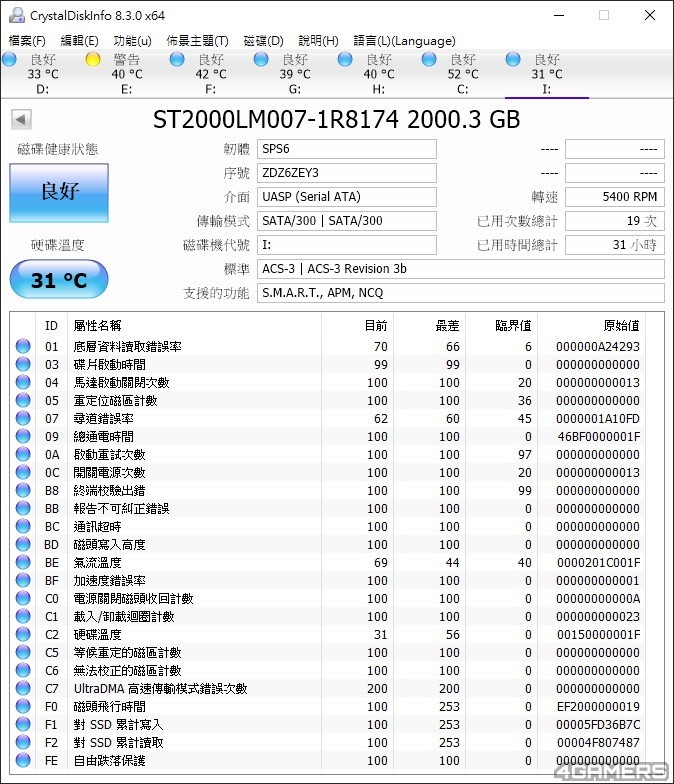Select row 磁頭寫入高度

pos(330,544)
